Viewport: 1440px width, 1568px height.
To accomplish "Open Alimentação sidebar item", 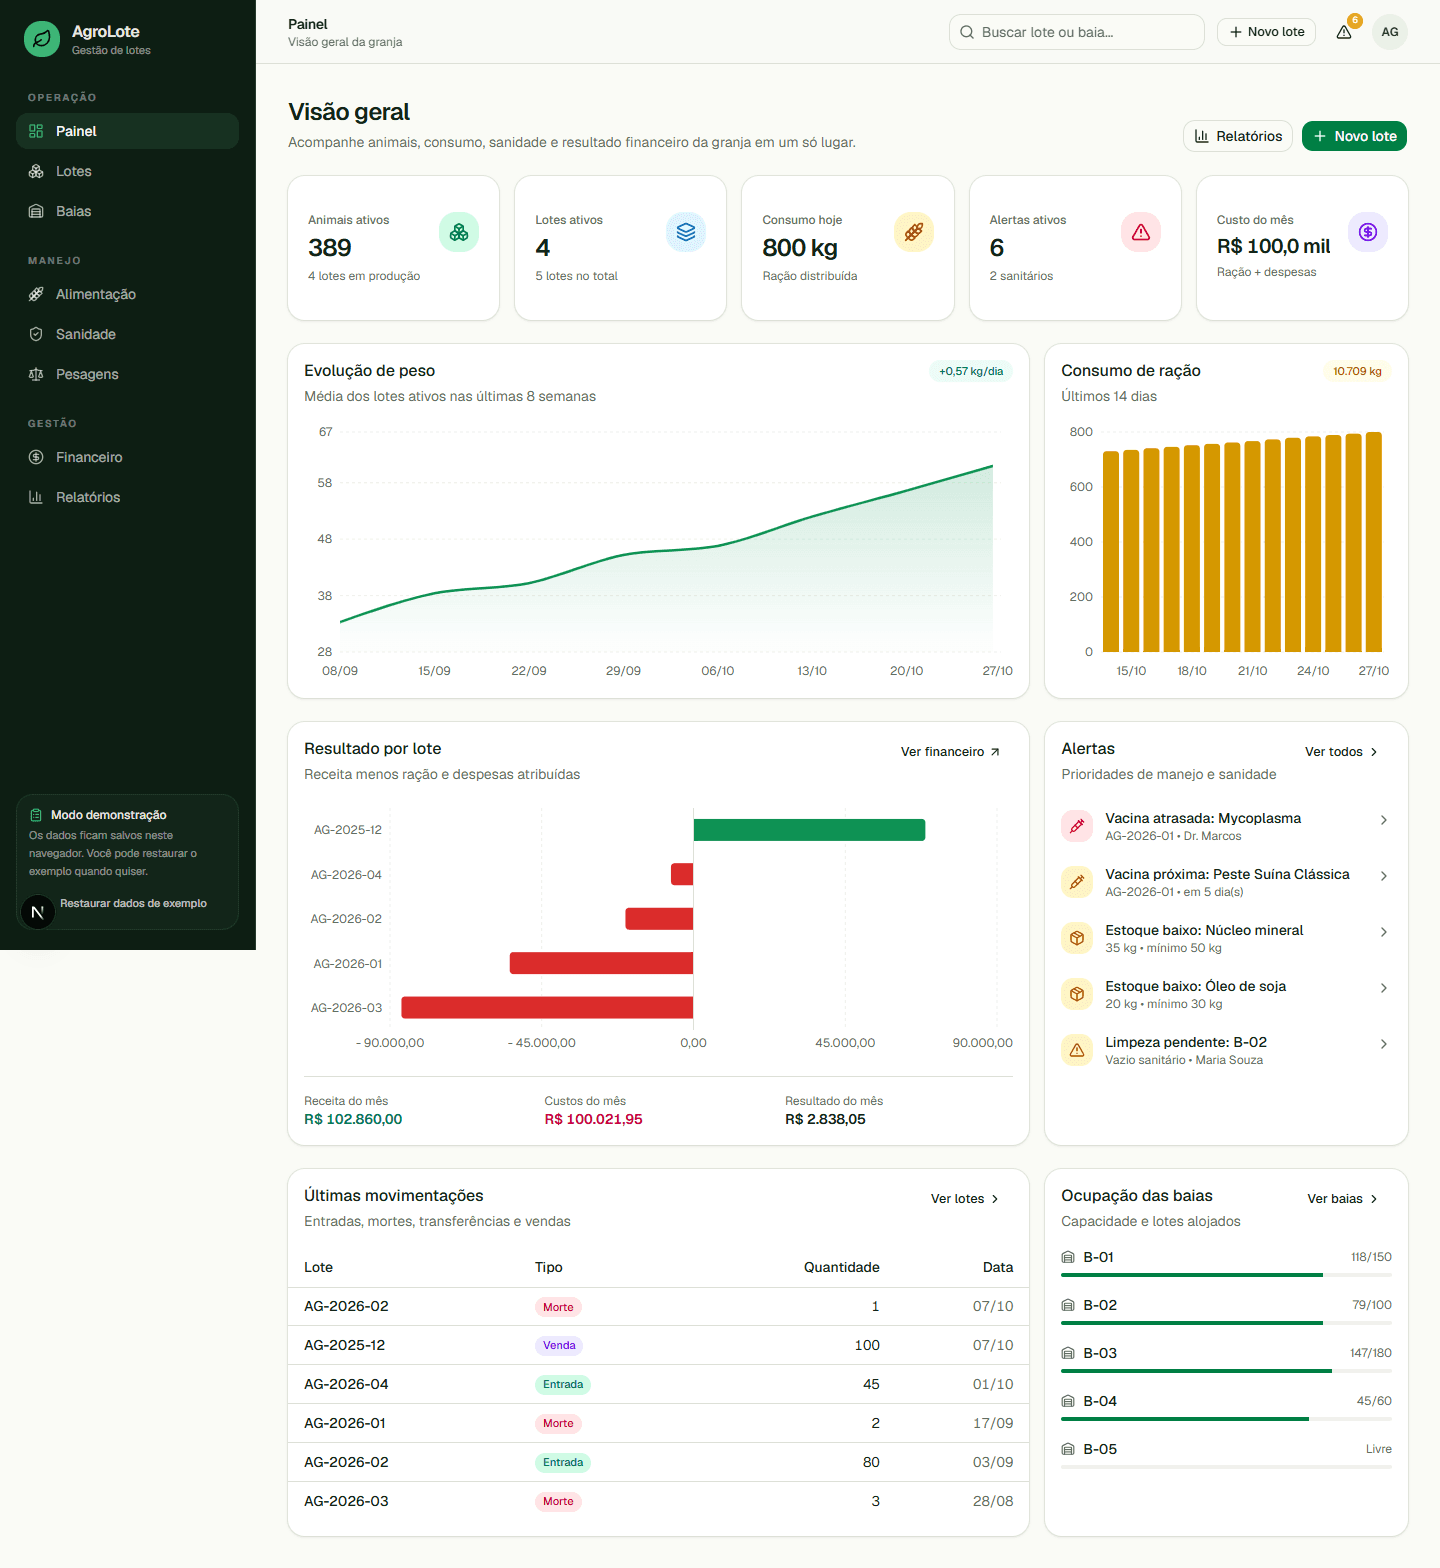I will pyautogui.click(x=127, y=294).
